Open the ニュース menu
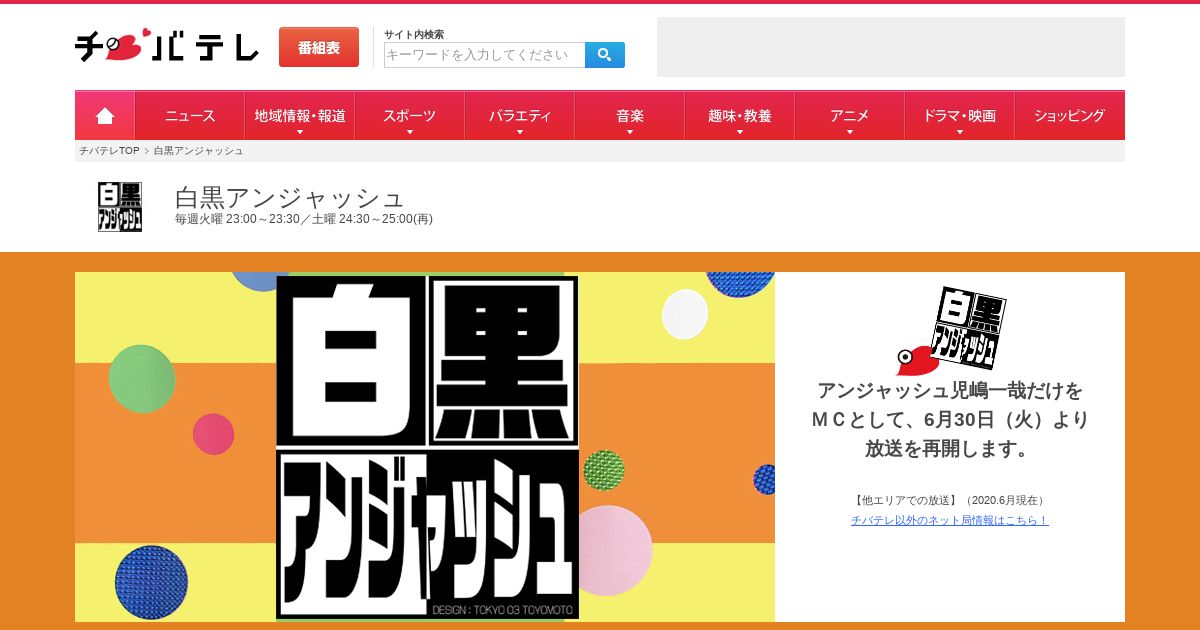 point(190,116)
